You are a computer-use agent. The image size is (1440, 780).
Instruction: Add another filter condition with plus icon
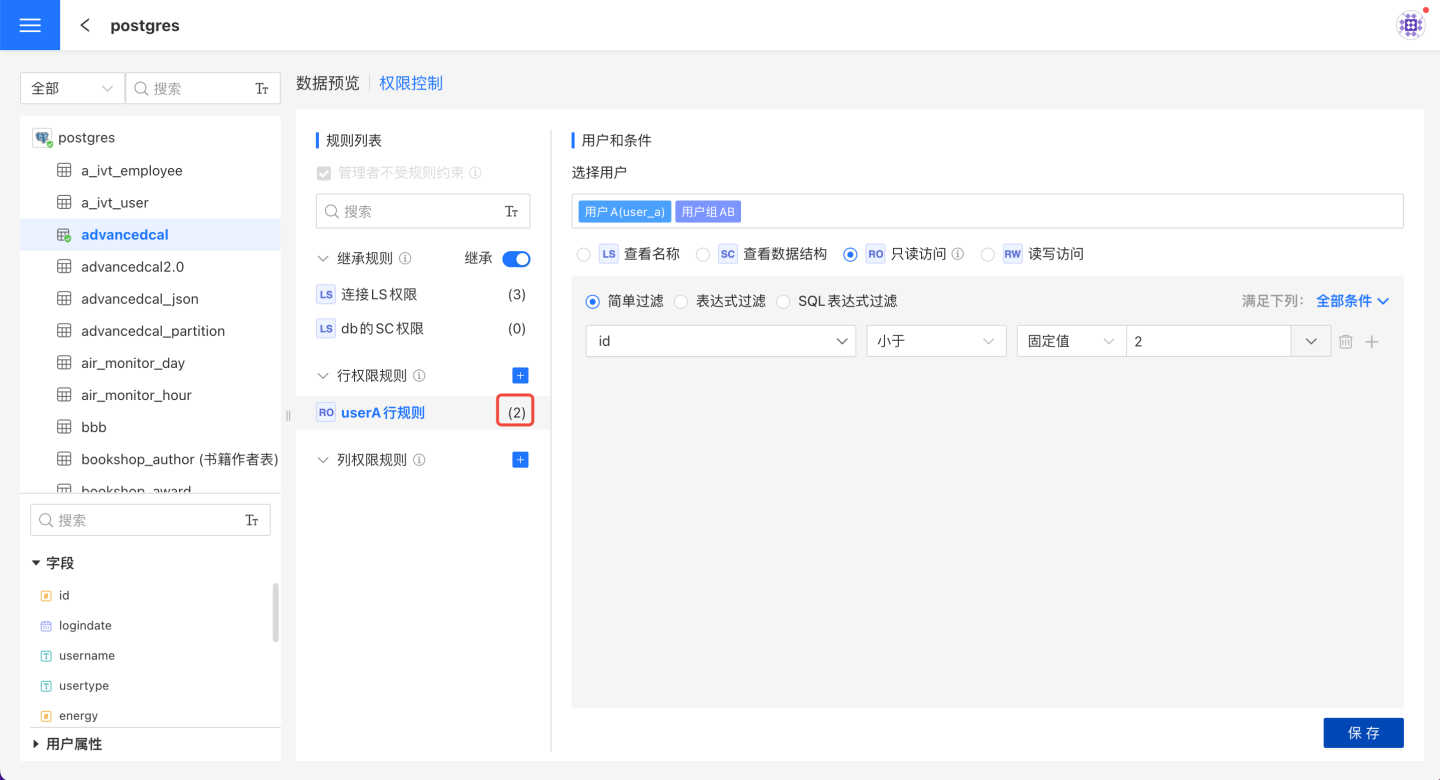pyautogui.click(x=1372, y=342)
